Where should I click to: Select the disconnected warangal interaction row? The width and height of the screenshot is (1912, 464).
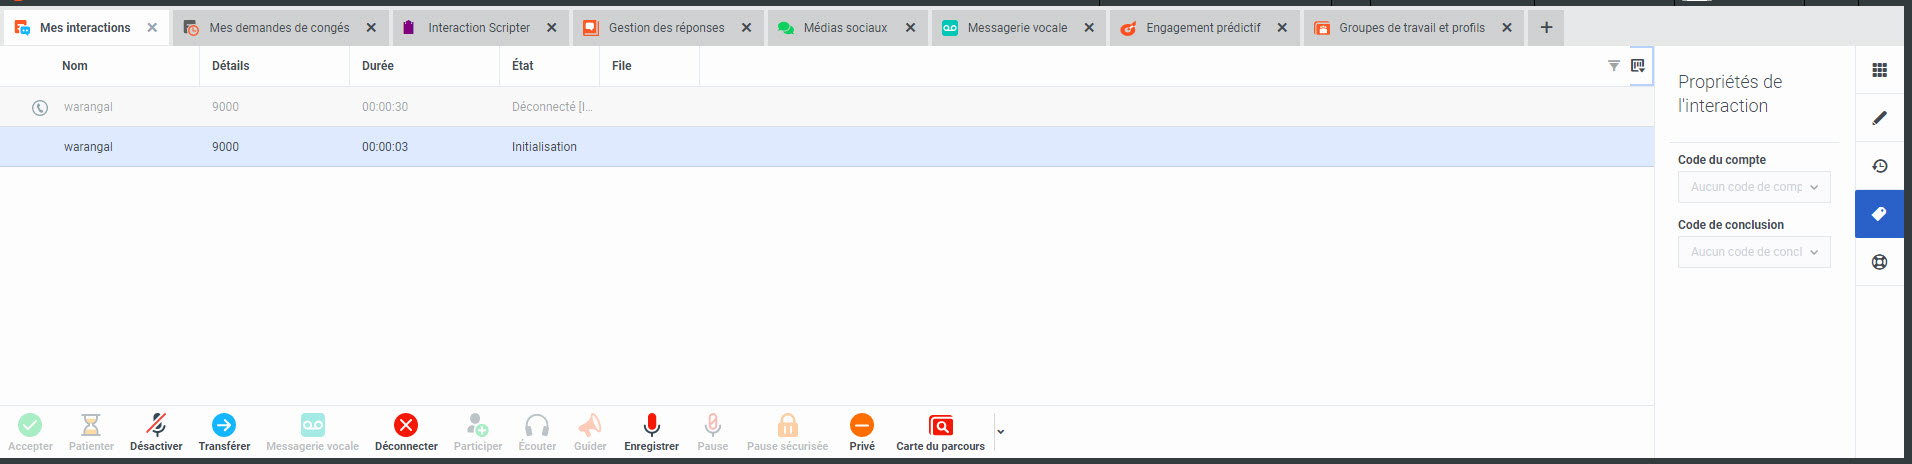tap(300, 107)
